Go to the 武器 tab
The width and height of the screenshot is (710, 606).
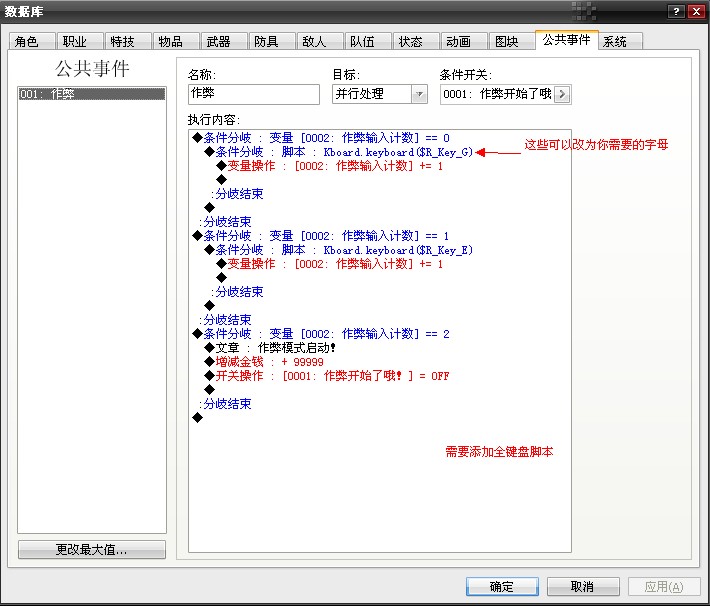[224, 41]
